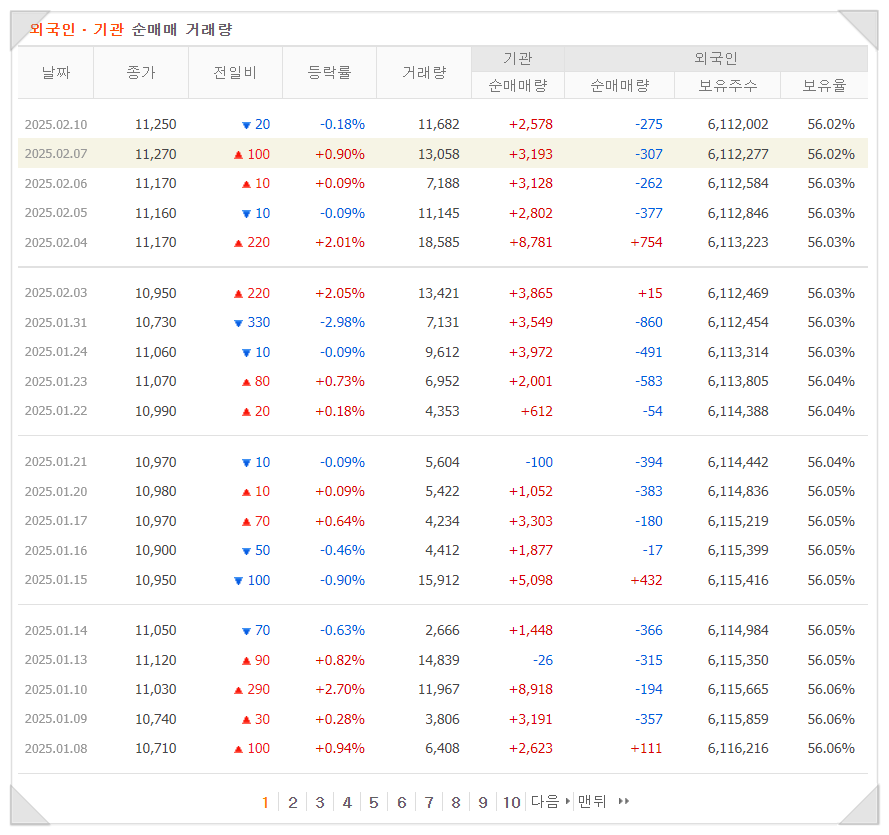This screenshot has width=889, height=835.
Task: Click the up arrow beside 290
Action: point(239,690)
